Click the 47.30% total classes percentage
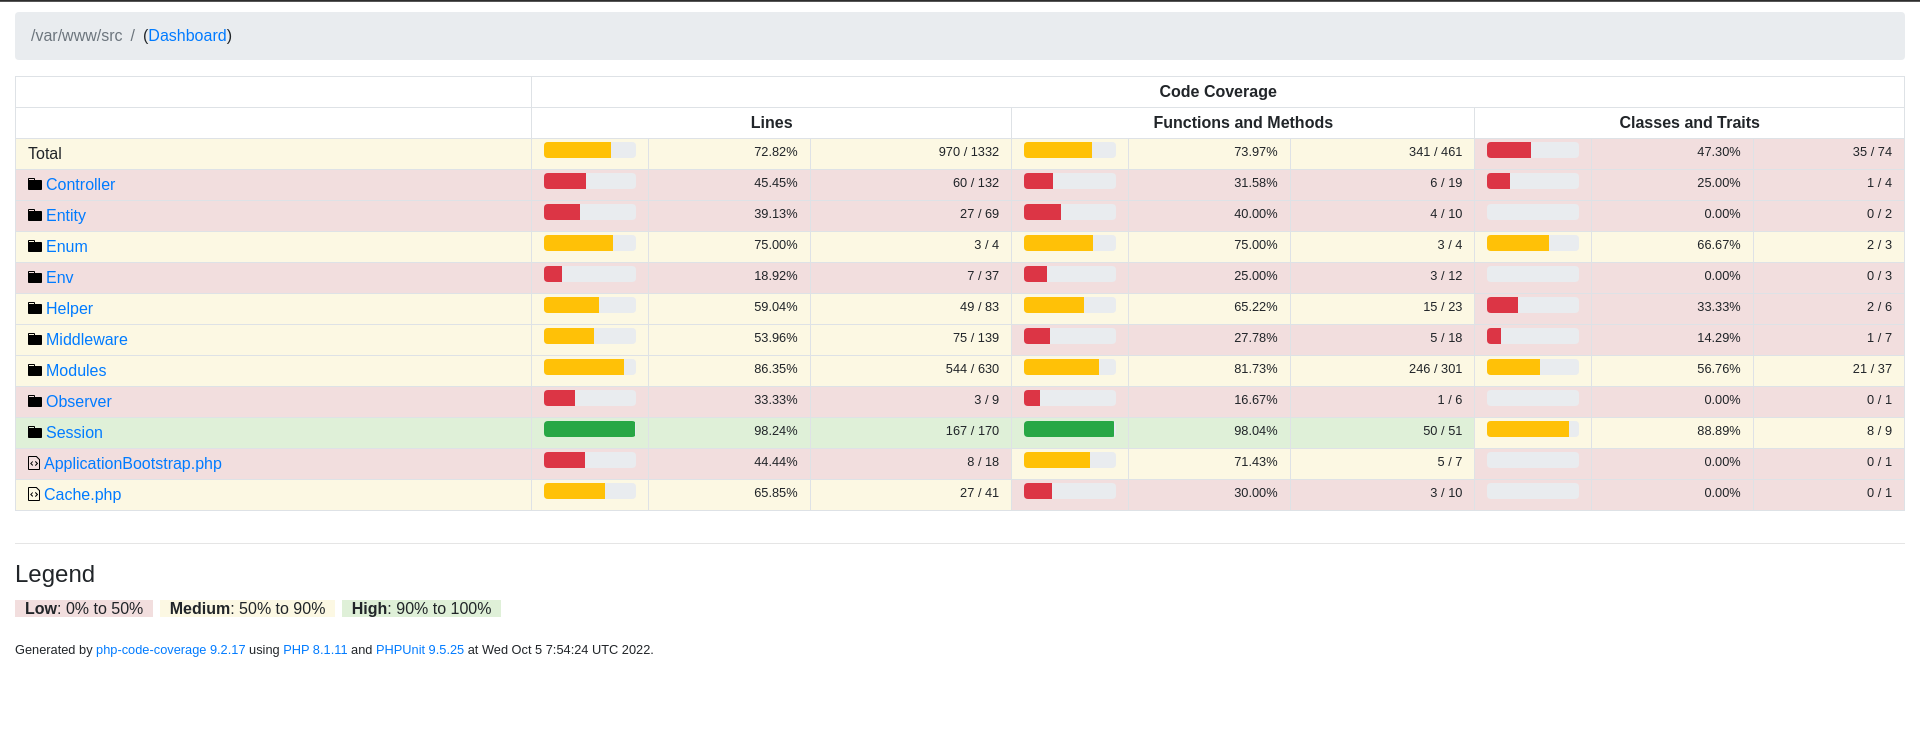The width and height of the screenshot is (1920, 756). (x=1719, y=152)
